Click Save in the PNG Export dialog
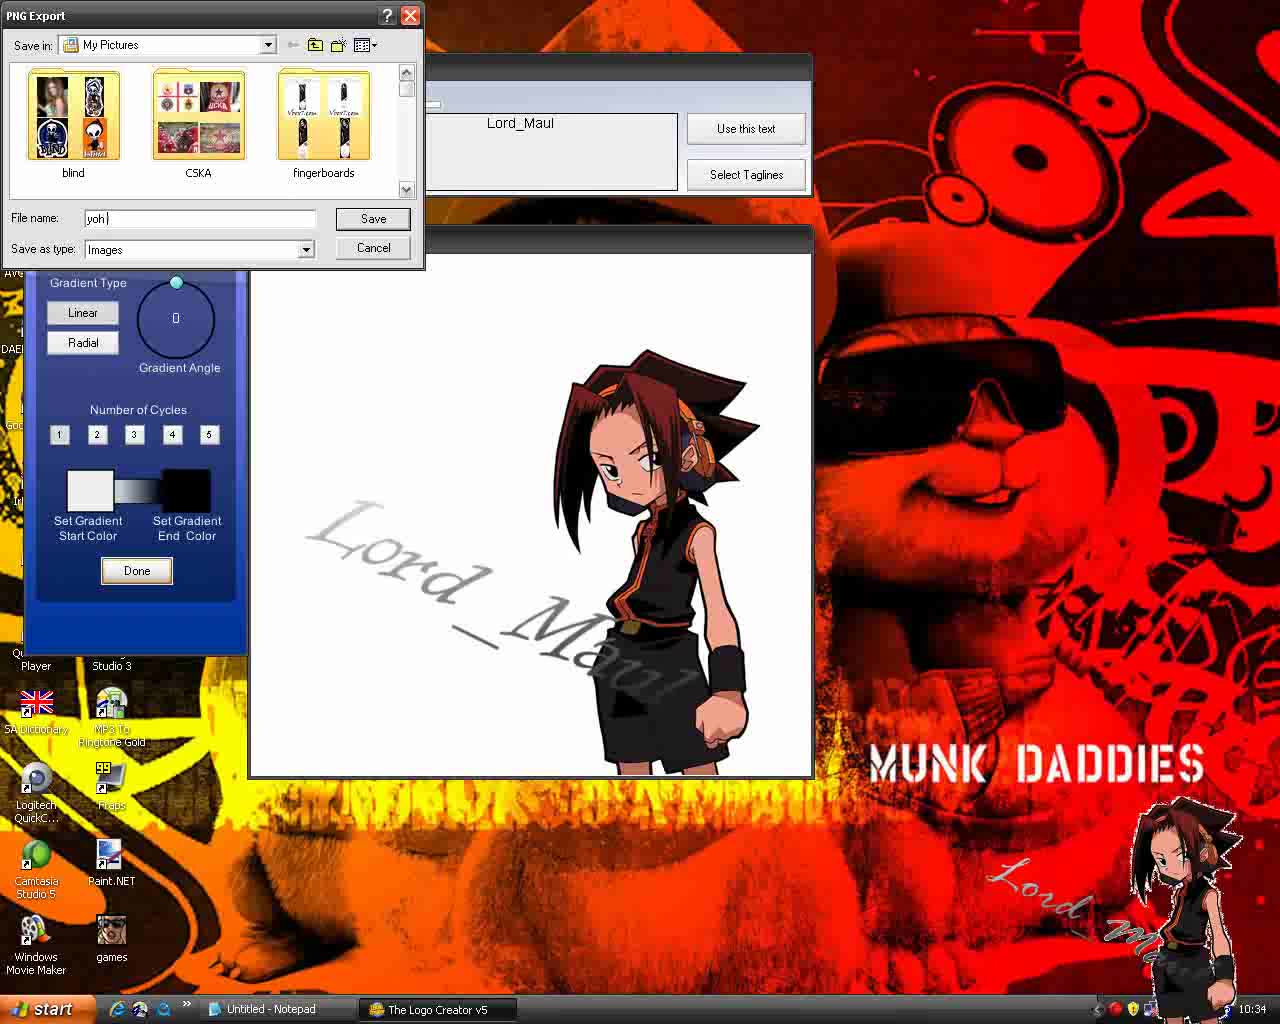The height and width of the screenshot is (1024, 1280). (x=373, y=219)
